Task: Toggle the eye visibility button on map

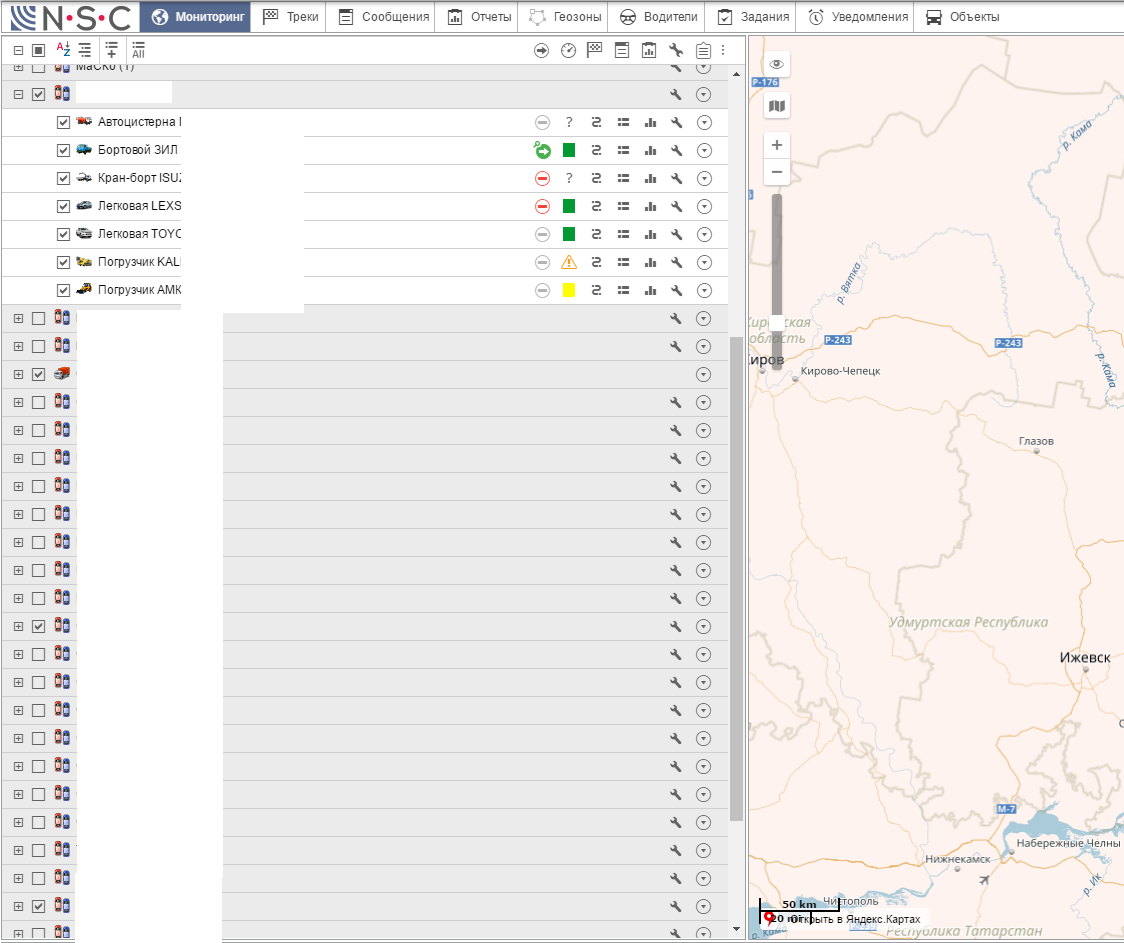Action: point(777,65)
